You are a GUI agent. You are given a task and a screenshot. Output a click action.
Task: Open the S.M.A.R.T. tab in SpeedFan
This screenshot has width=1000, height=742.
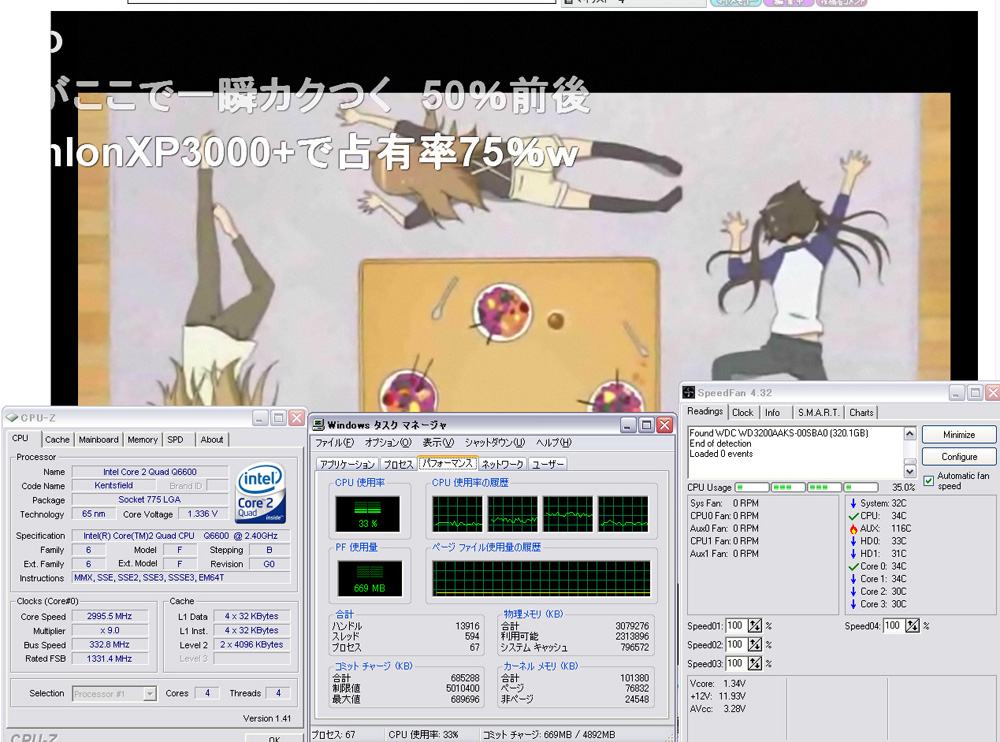[818, 413]
